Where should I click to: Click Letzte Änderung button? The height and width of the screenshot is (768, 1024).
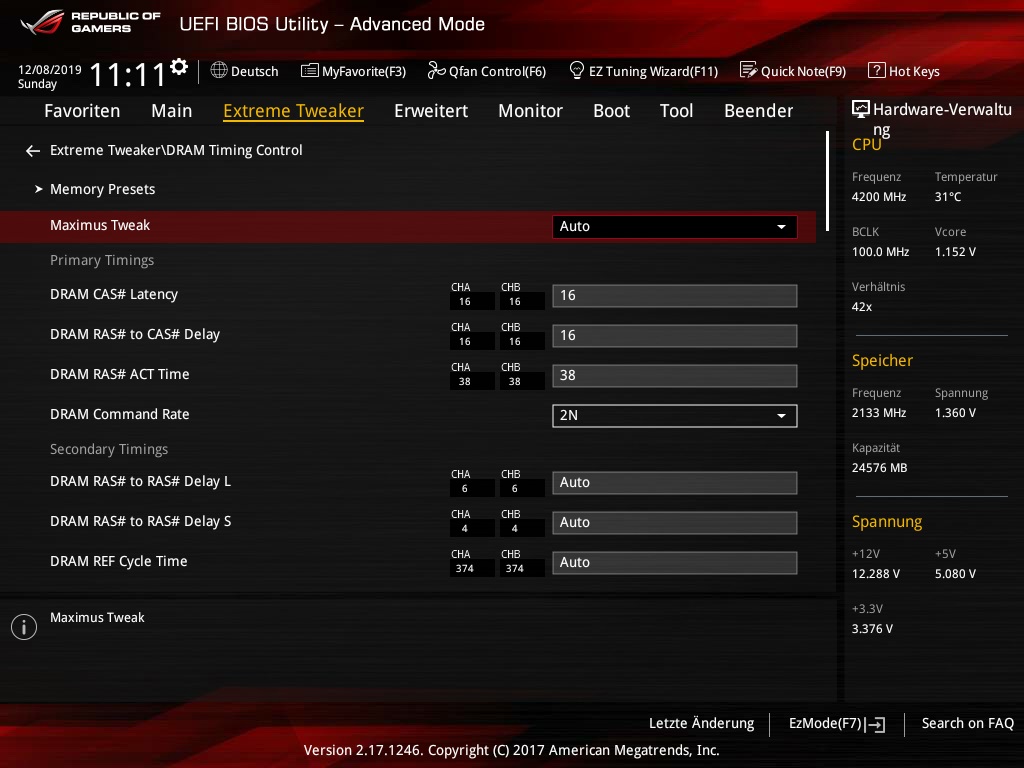tap(701, 724)
